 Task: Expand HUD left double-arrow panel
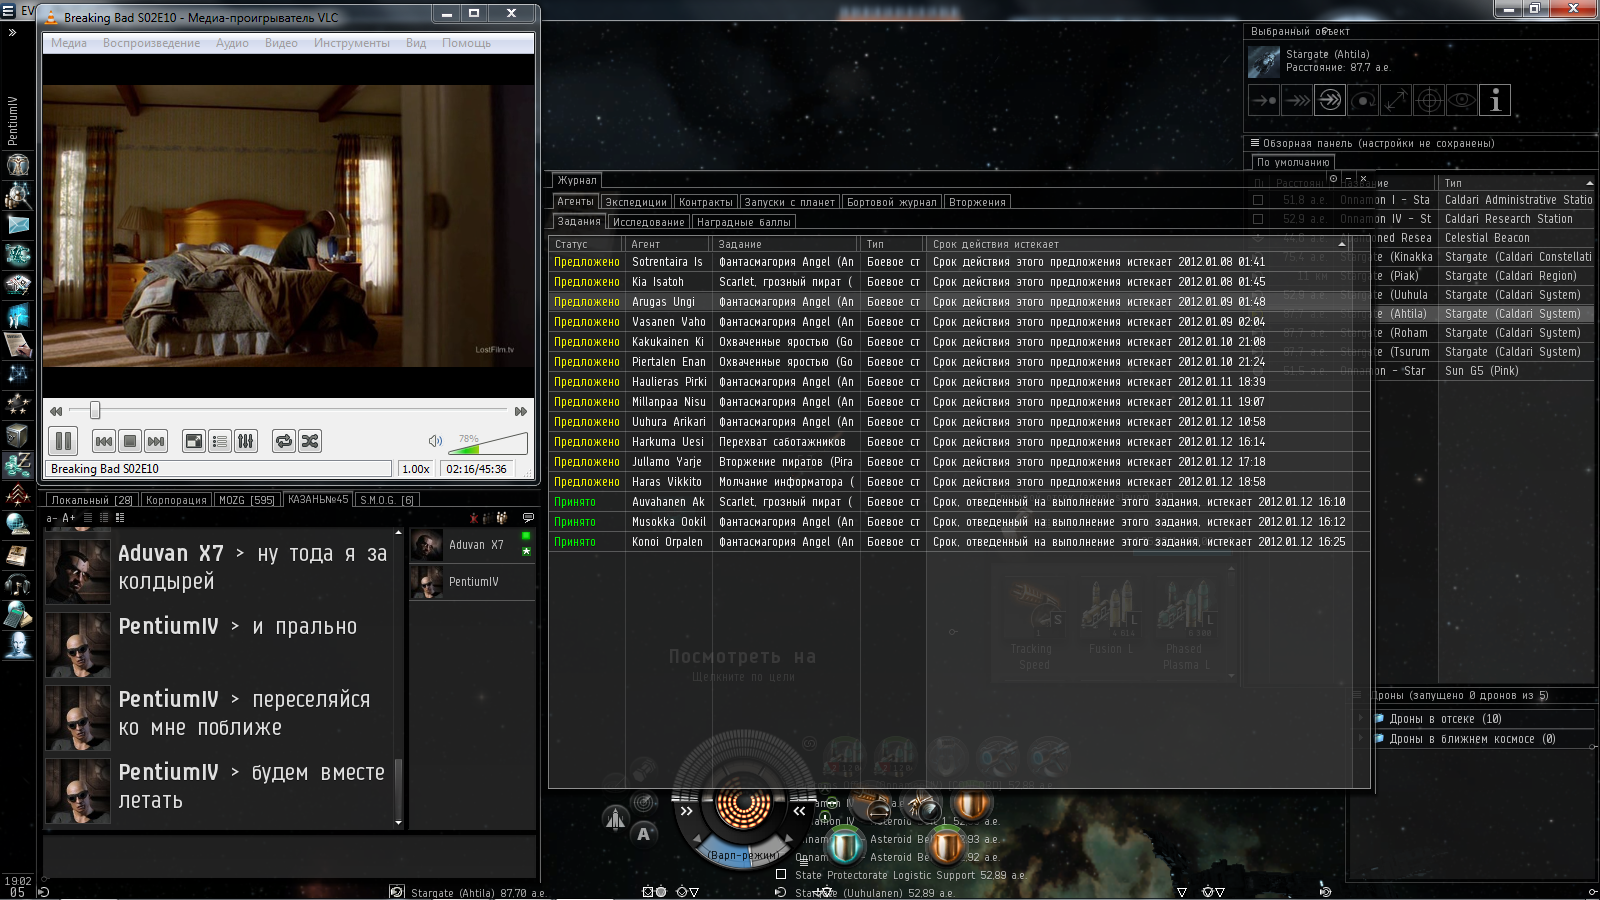pyautogui.click(x=686, y=811)
